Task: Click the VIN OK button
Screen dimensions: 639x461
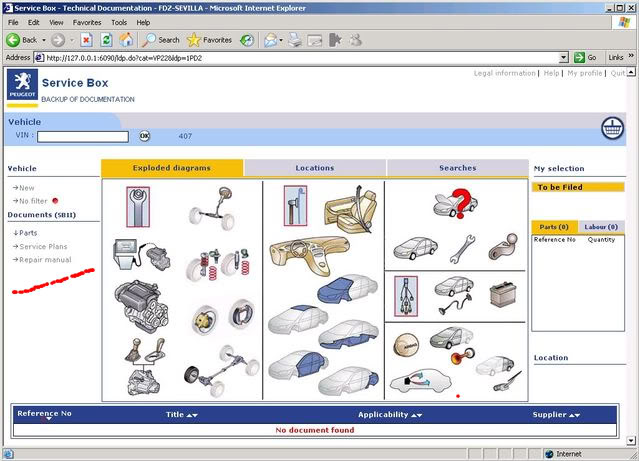Action: [x=144, y=136]
